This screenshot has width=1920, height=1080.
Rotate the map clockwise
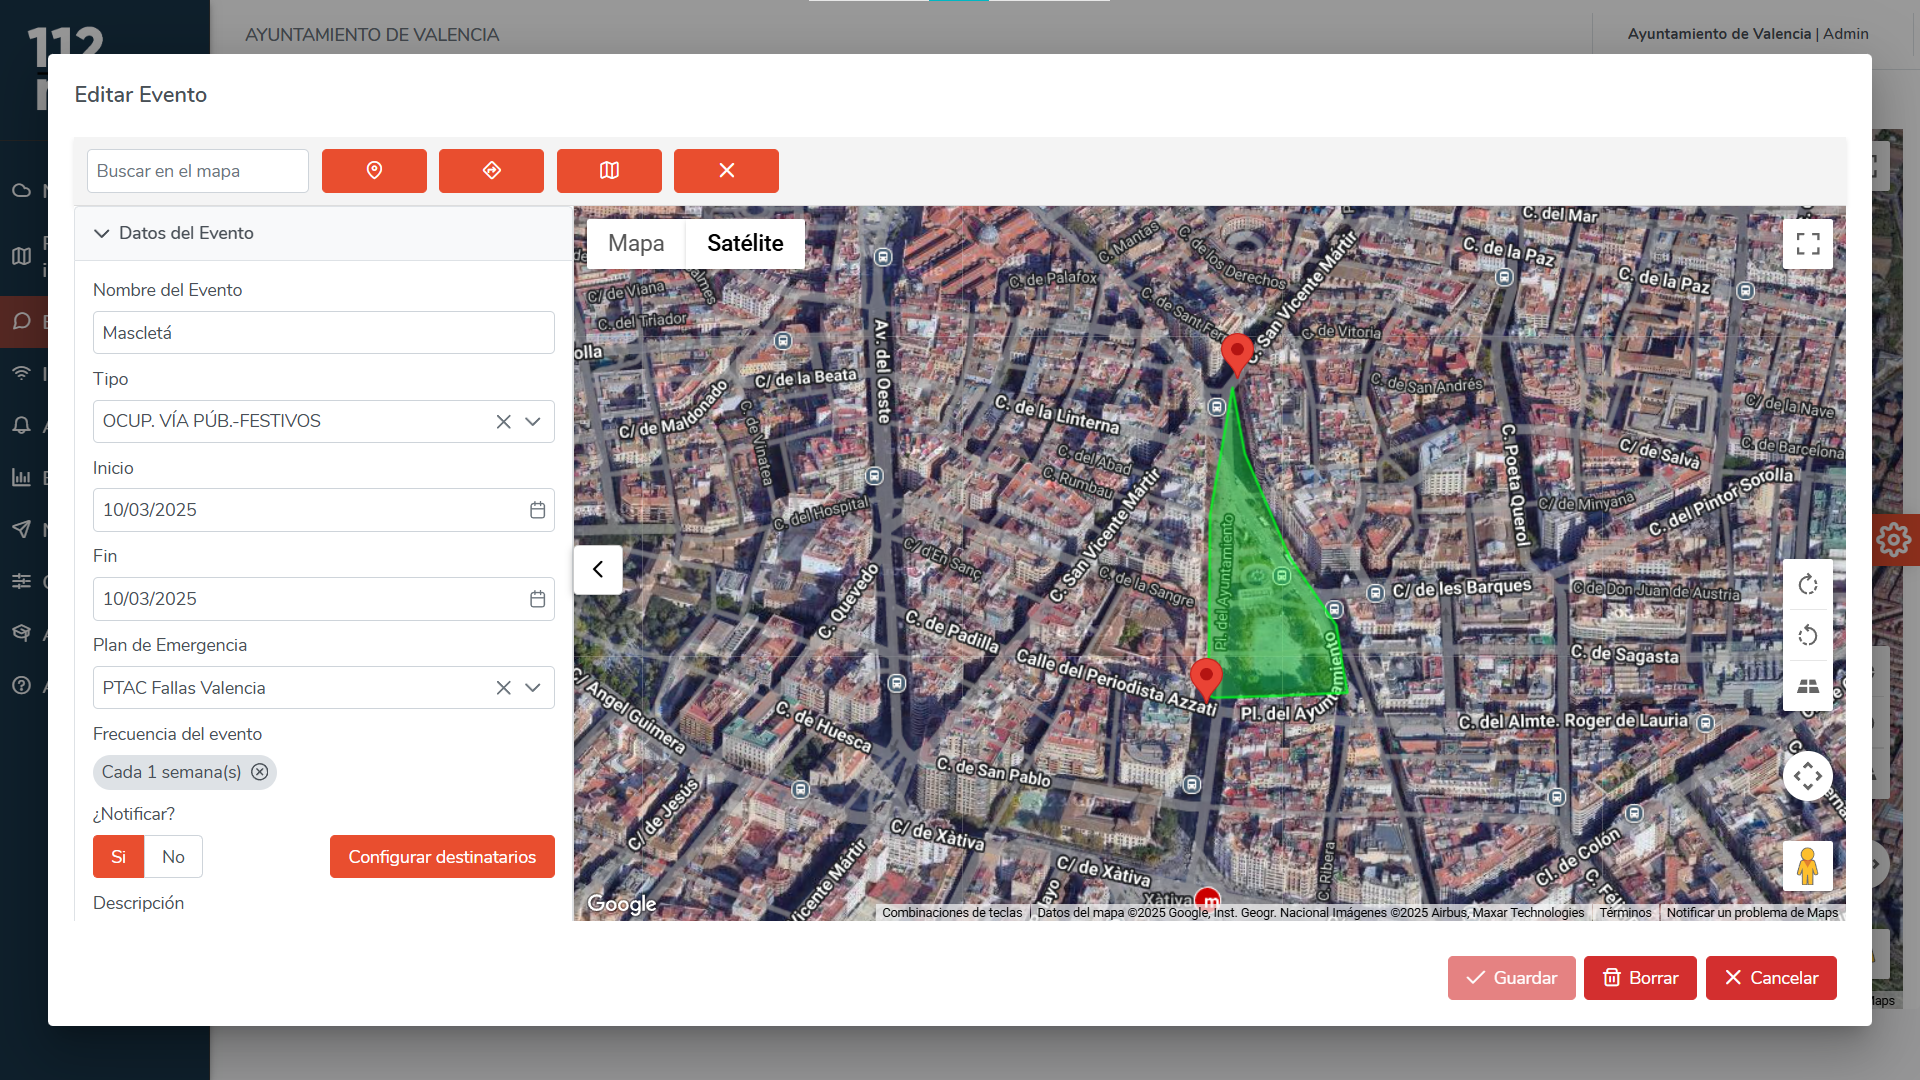(1807, 585)
